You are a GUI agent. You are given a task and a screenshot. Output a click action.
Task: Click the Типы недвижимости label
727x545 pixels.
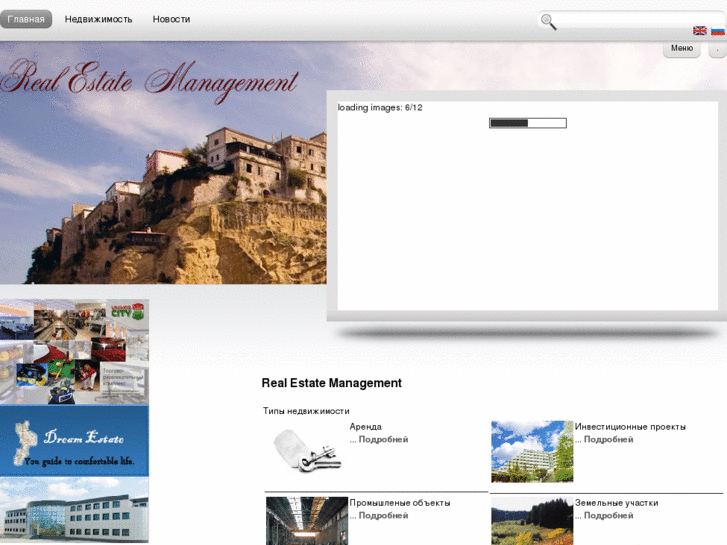tap(306, 411)
